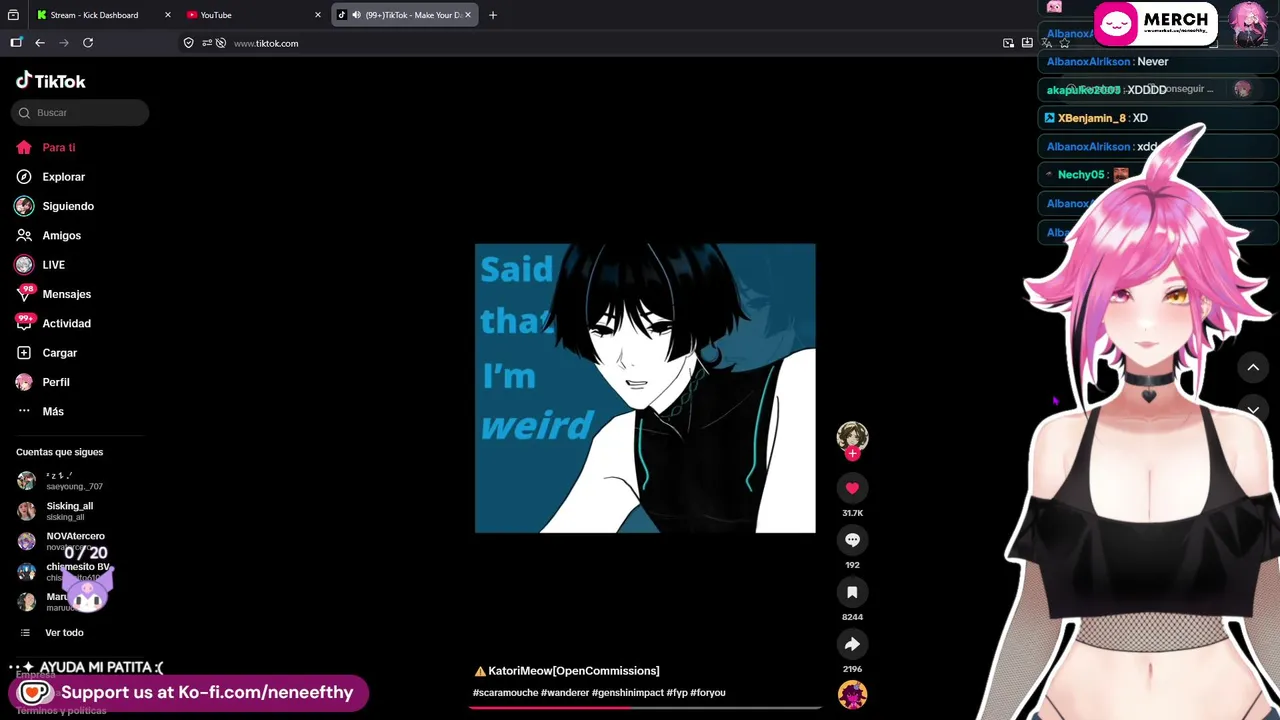This screenshot has width=1280, height=720.
Task: Open the #wanderer hashtag
Action: 565,693
